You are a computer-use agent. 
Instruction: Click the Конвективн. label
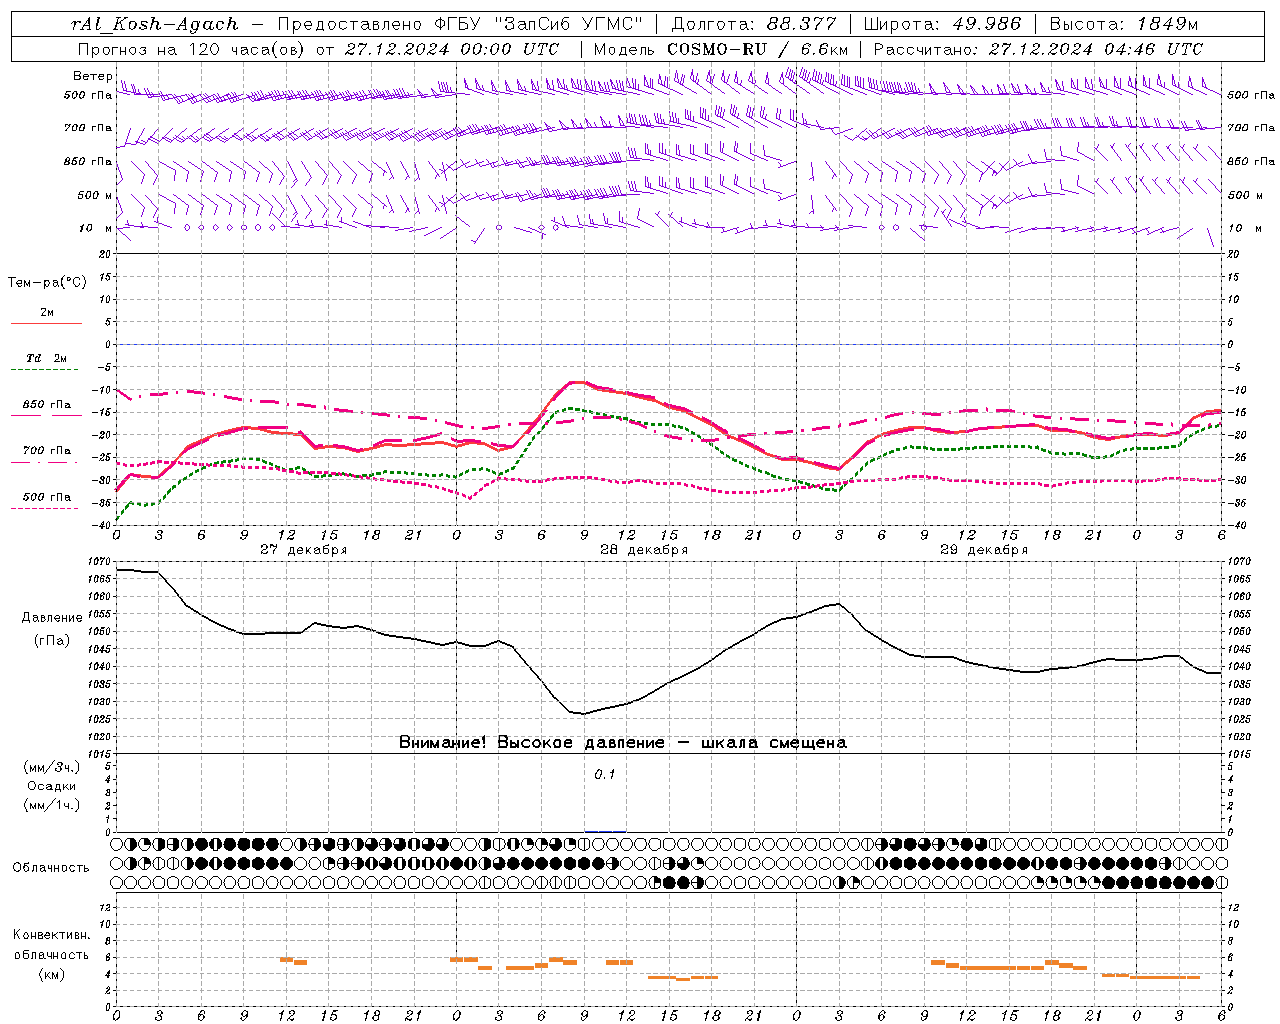(52, 935)
